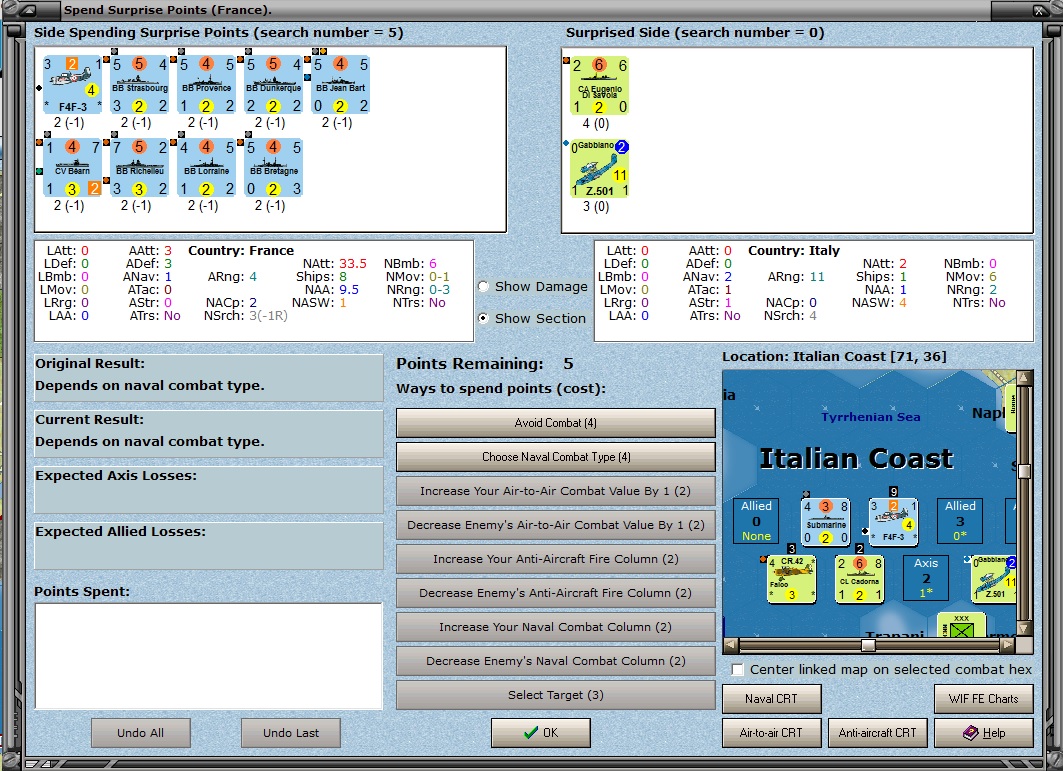Click the army unit counter near Trapani
1063x771 pixels.
click(961, 625)
